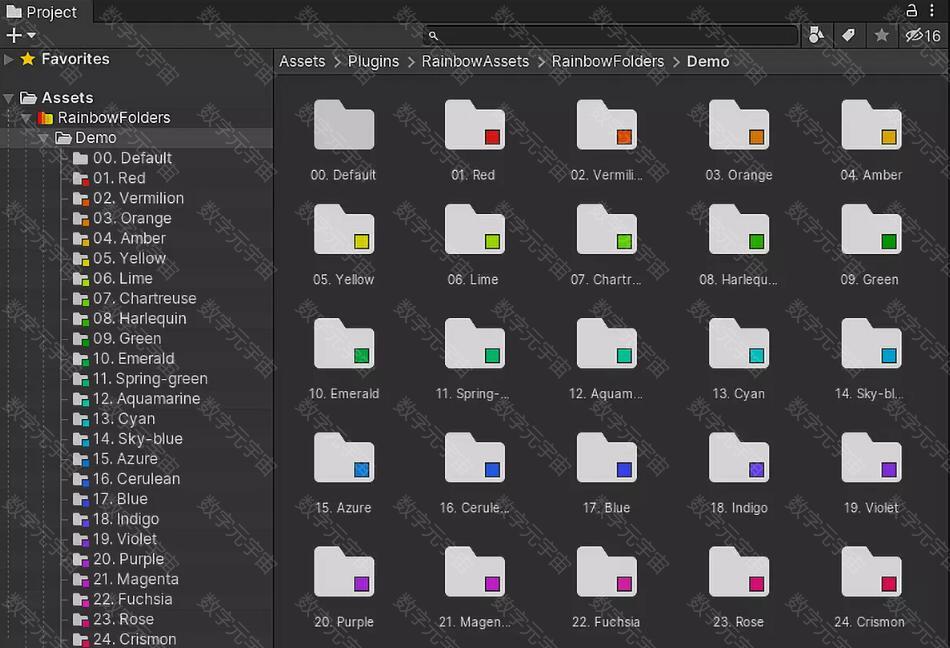Select the 00. Default folder icon in the grid
950x648 pixels.
pyautogui.click(x=343, y=126)
